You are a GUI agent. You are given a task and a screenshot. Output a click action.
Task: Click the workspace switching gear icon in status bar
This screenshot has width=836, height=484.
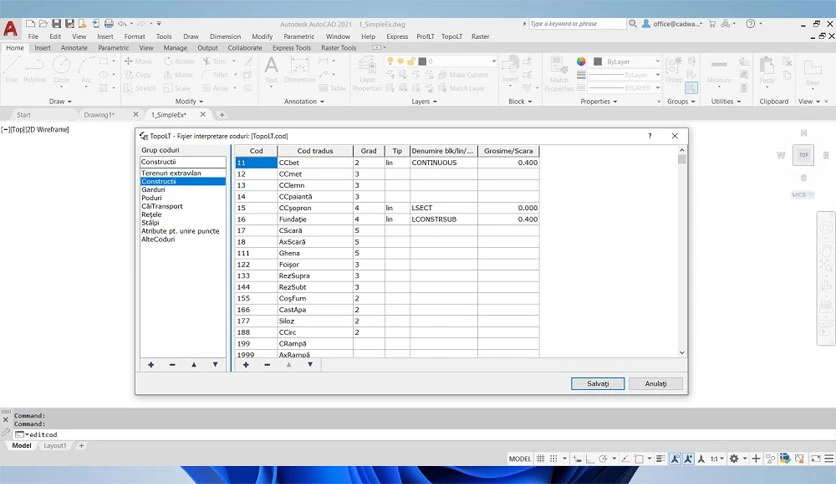tap(734, 458)
